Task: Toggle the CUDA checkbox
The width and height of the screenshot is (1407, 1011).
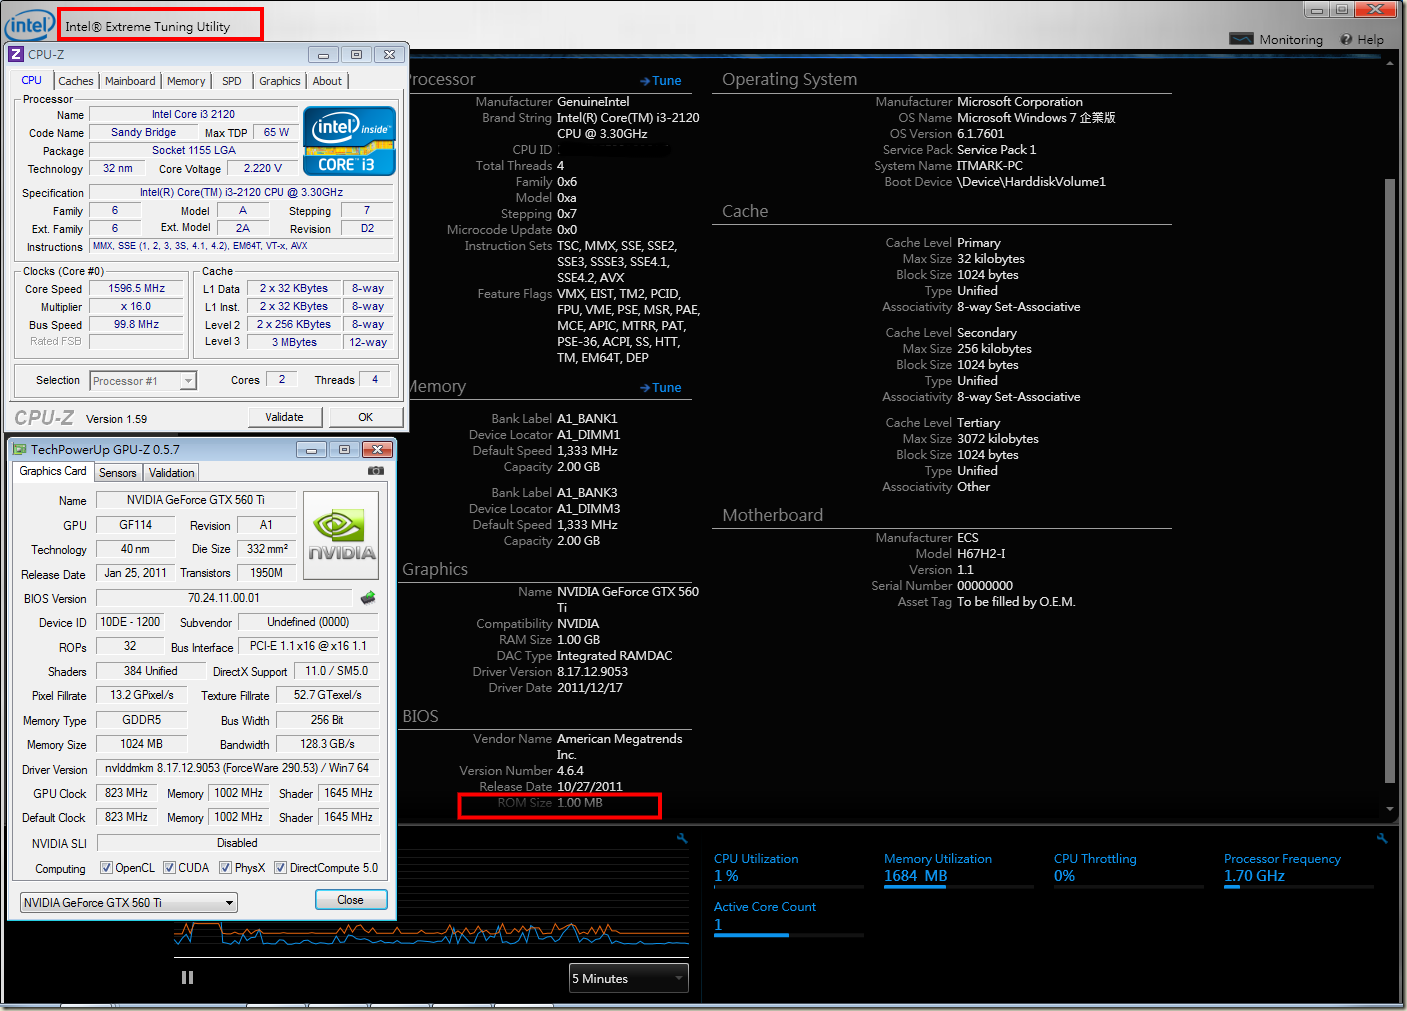Action: coord(169,868)
